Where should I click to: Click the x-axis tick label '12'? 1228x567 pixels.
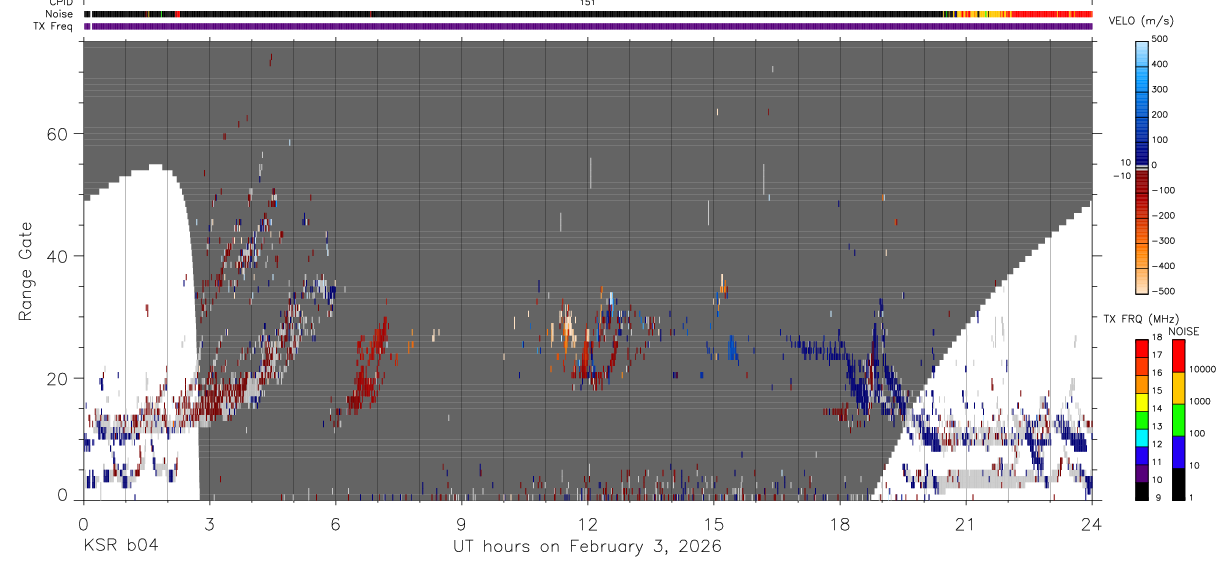coord(588,524)
